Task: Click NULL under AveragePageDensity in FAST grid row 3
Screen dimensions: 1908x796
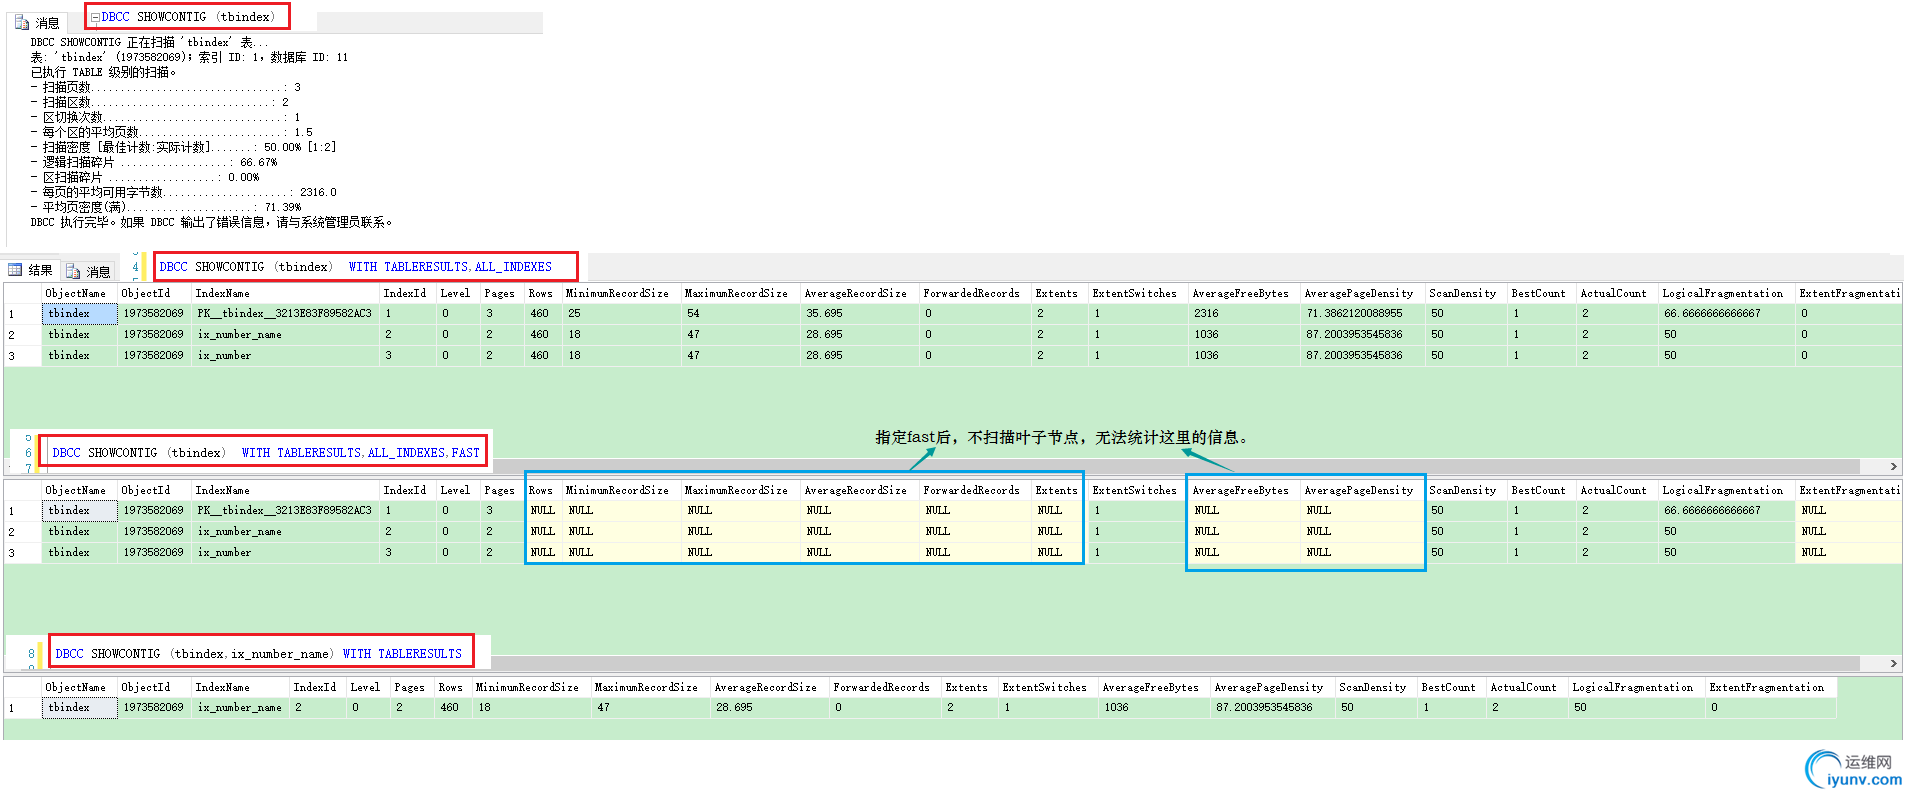Action: point(1362,552)
